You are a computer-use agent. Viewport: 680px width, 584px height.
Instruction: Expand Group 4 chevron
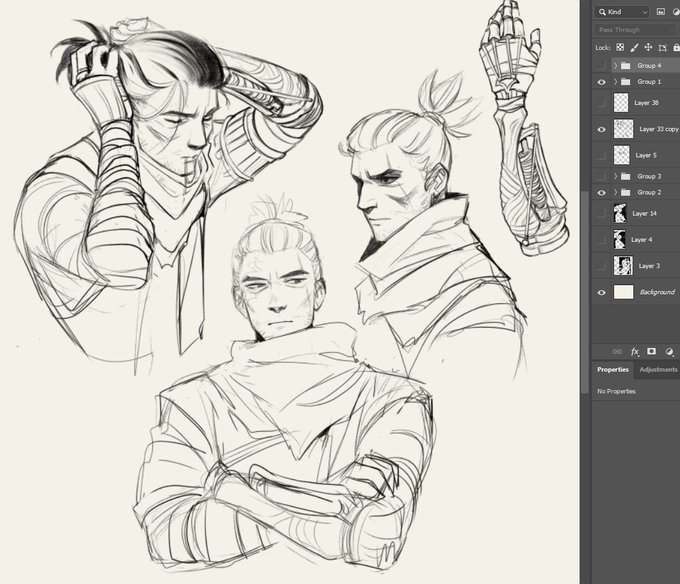pos(615,66)
